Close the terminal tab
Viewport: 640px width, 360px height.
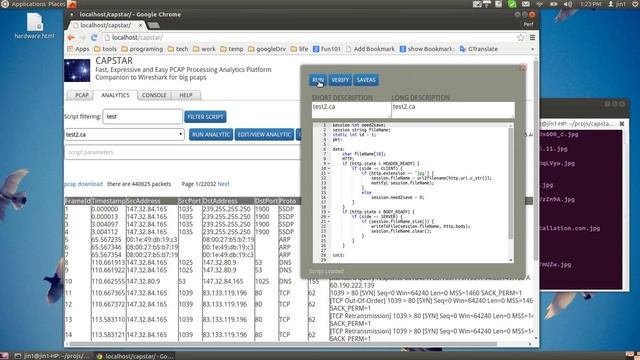pyautogui.click(x=622, y=123)
